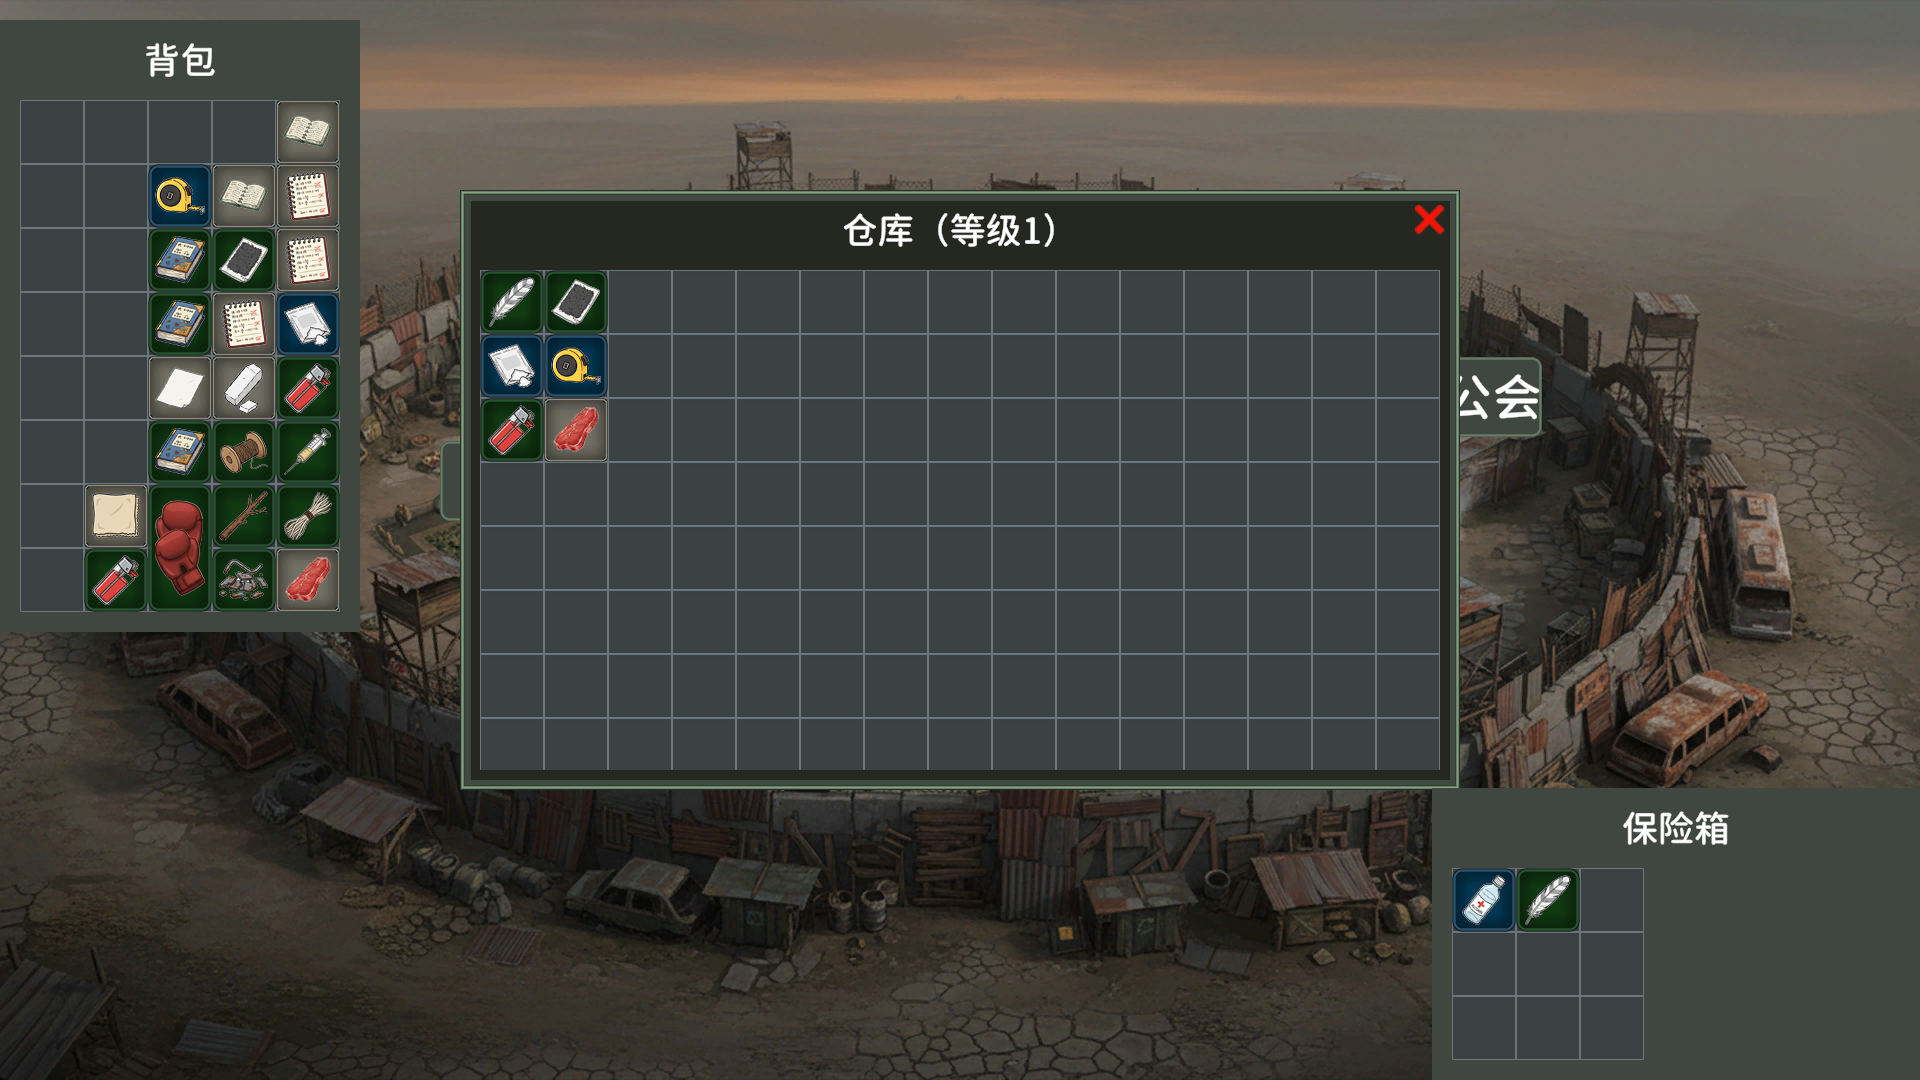1920x1080 pixels.
Task: Choose the scrap metal pile in backpack
Action: [x=244, y=580]
